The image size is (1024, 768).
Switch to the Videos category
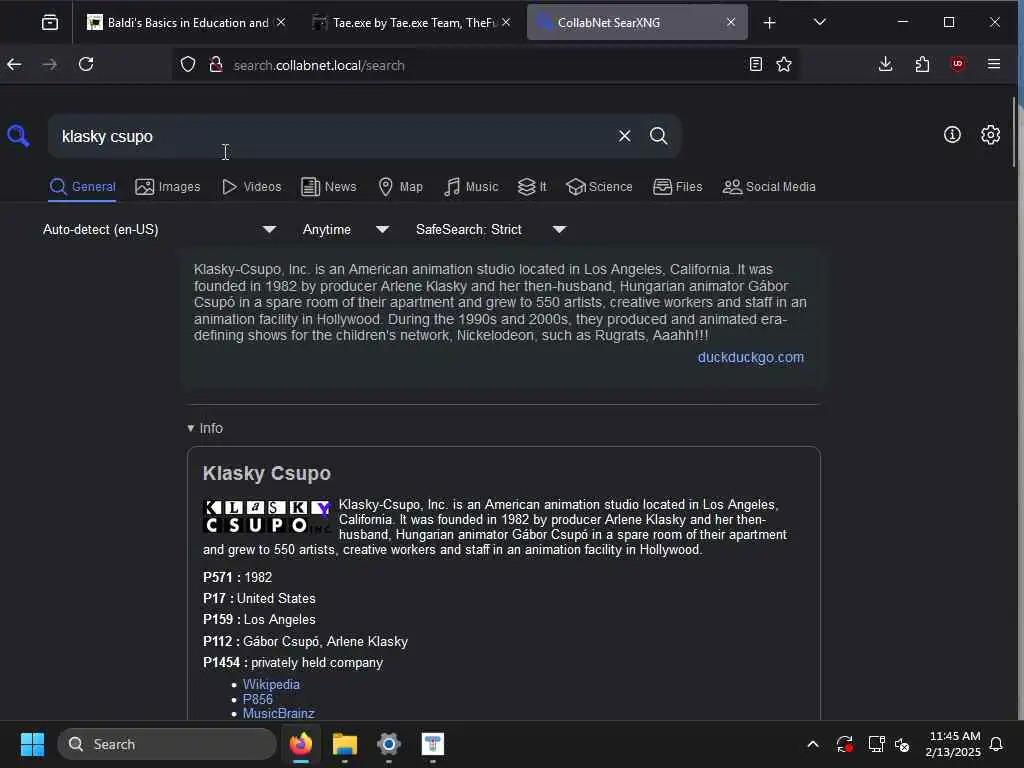[x=251, y=187]
